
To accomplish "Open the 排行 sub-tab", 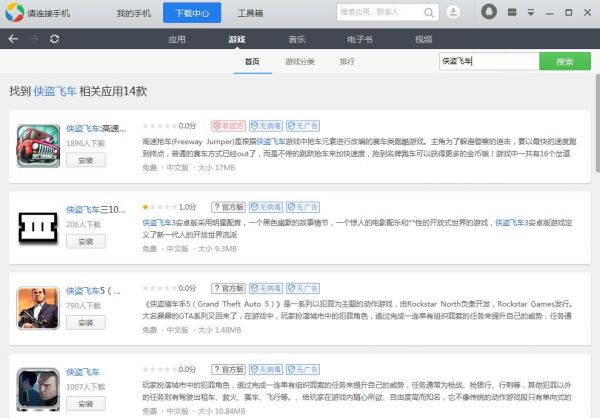I will pyautogui.click(x=347, y=62).
